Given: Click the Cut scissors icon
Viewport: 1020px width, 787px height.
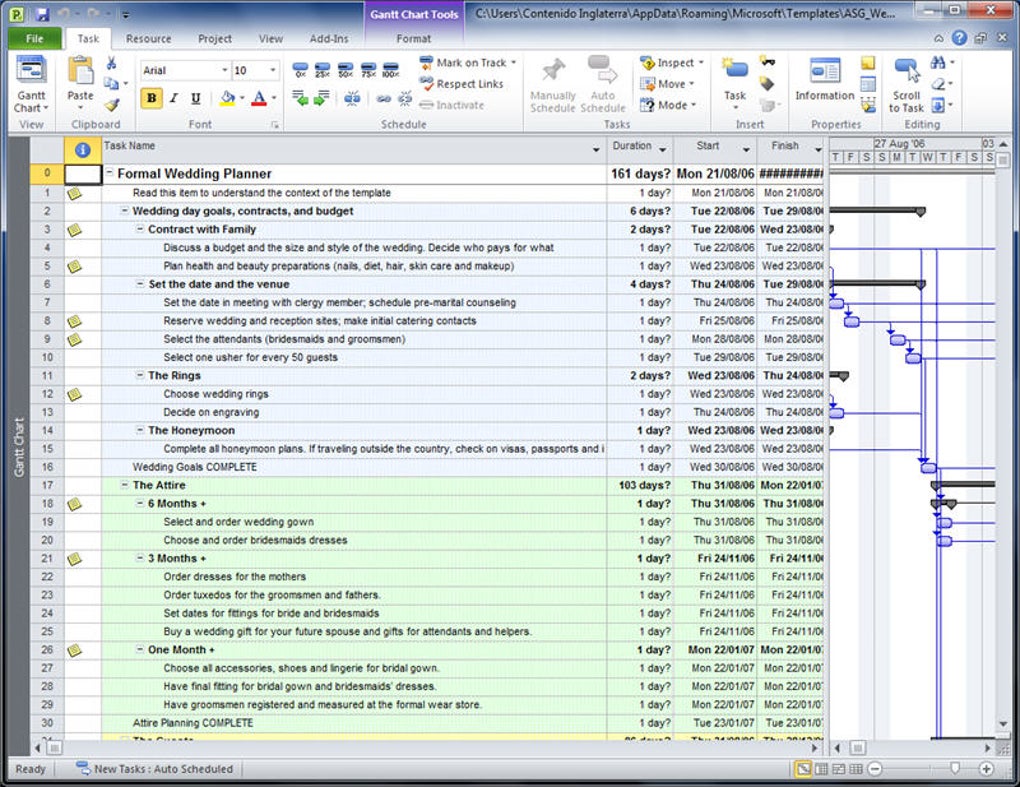Looking at the screenshot, I should coord(111,63).
